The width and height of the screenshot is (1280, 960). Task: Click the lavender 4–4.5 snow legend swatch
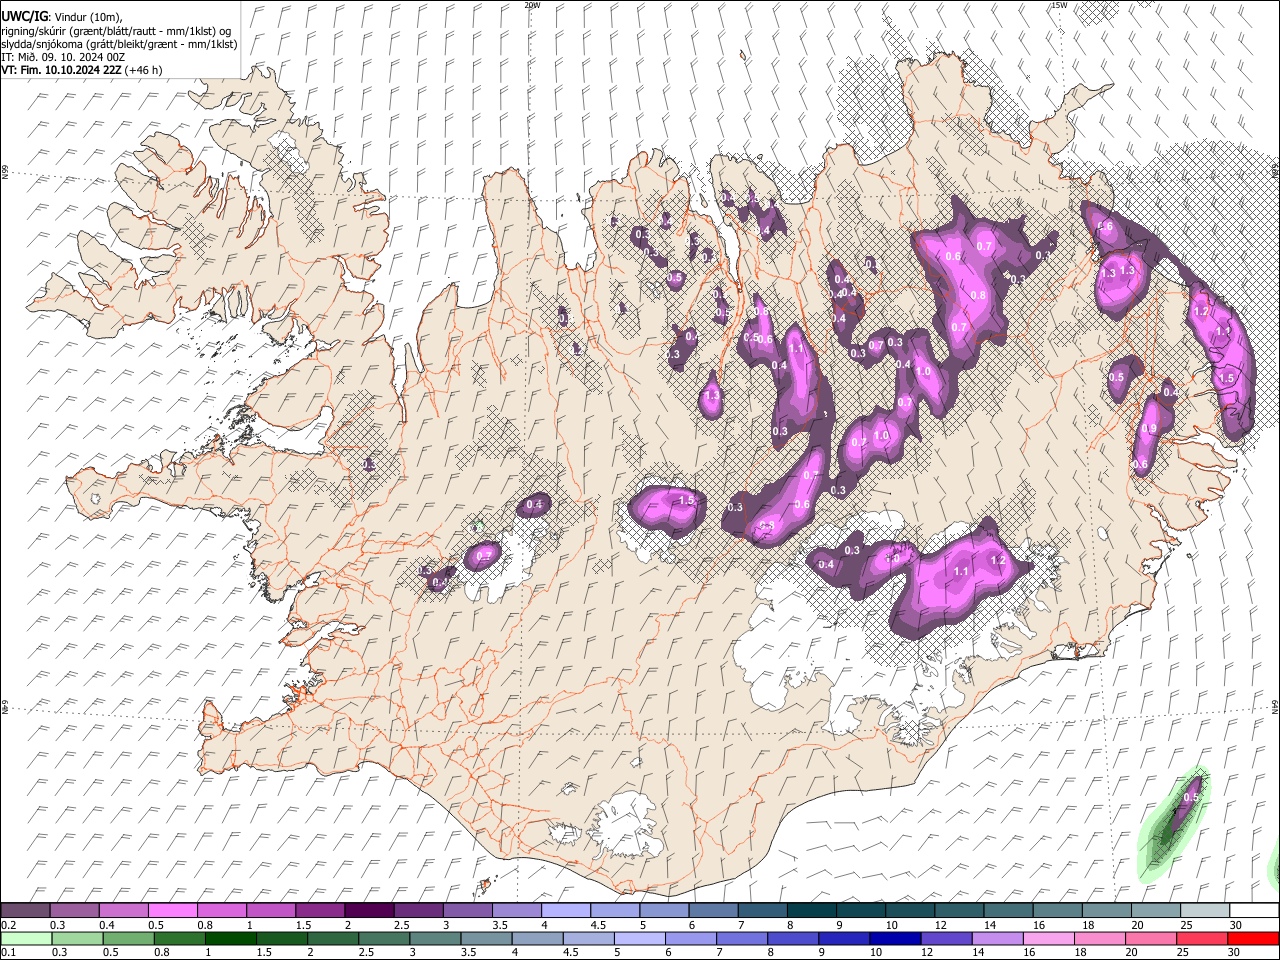pos(566,911)
